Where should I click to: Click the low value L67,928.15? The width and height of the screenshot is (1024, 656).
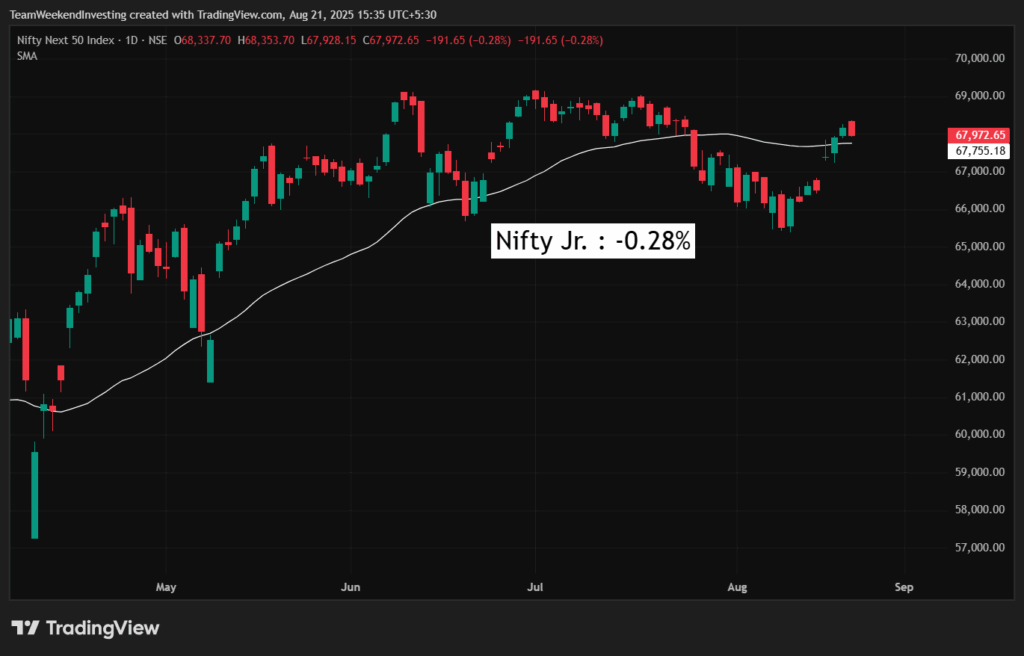tap(328, 41)
